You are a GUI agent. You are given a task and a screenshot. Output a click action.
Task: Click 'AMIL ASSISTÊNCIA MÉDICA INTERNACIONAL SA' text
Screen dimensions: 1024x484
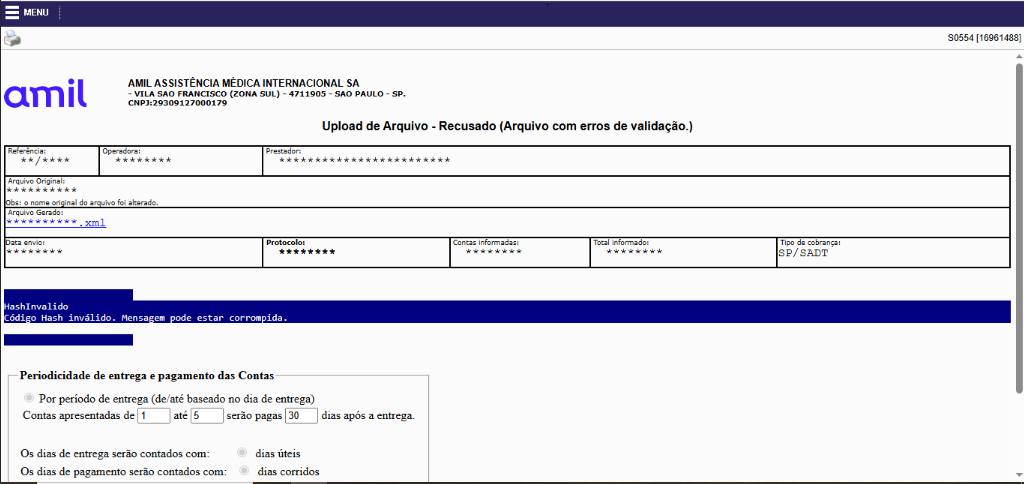(x=244, y=84)
